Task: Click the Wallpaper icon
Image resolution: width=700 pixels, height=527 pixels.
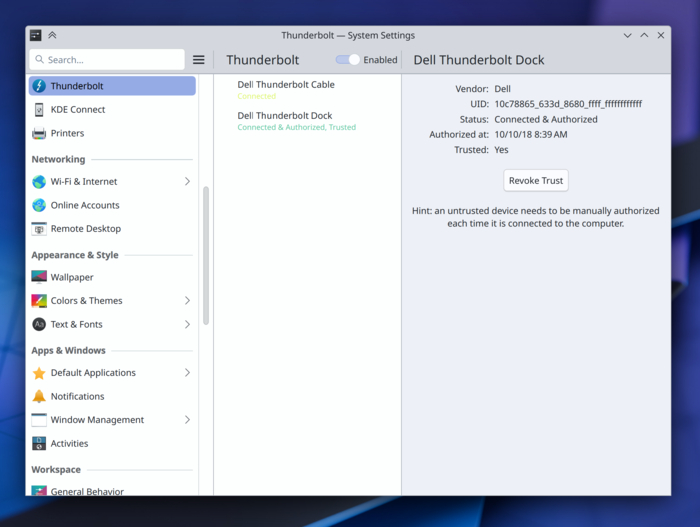Action: tap(39, 277)
